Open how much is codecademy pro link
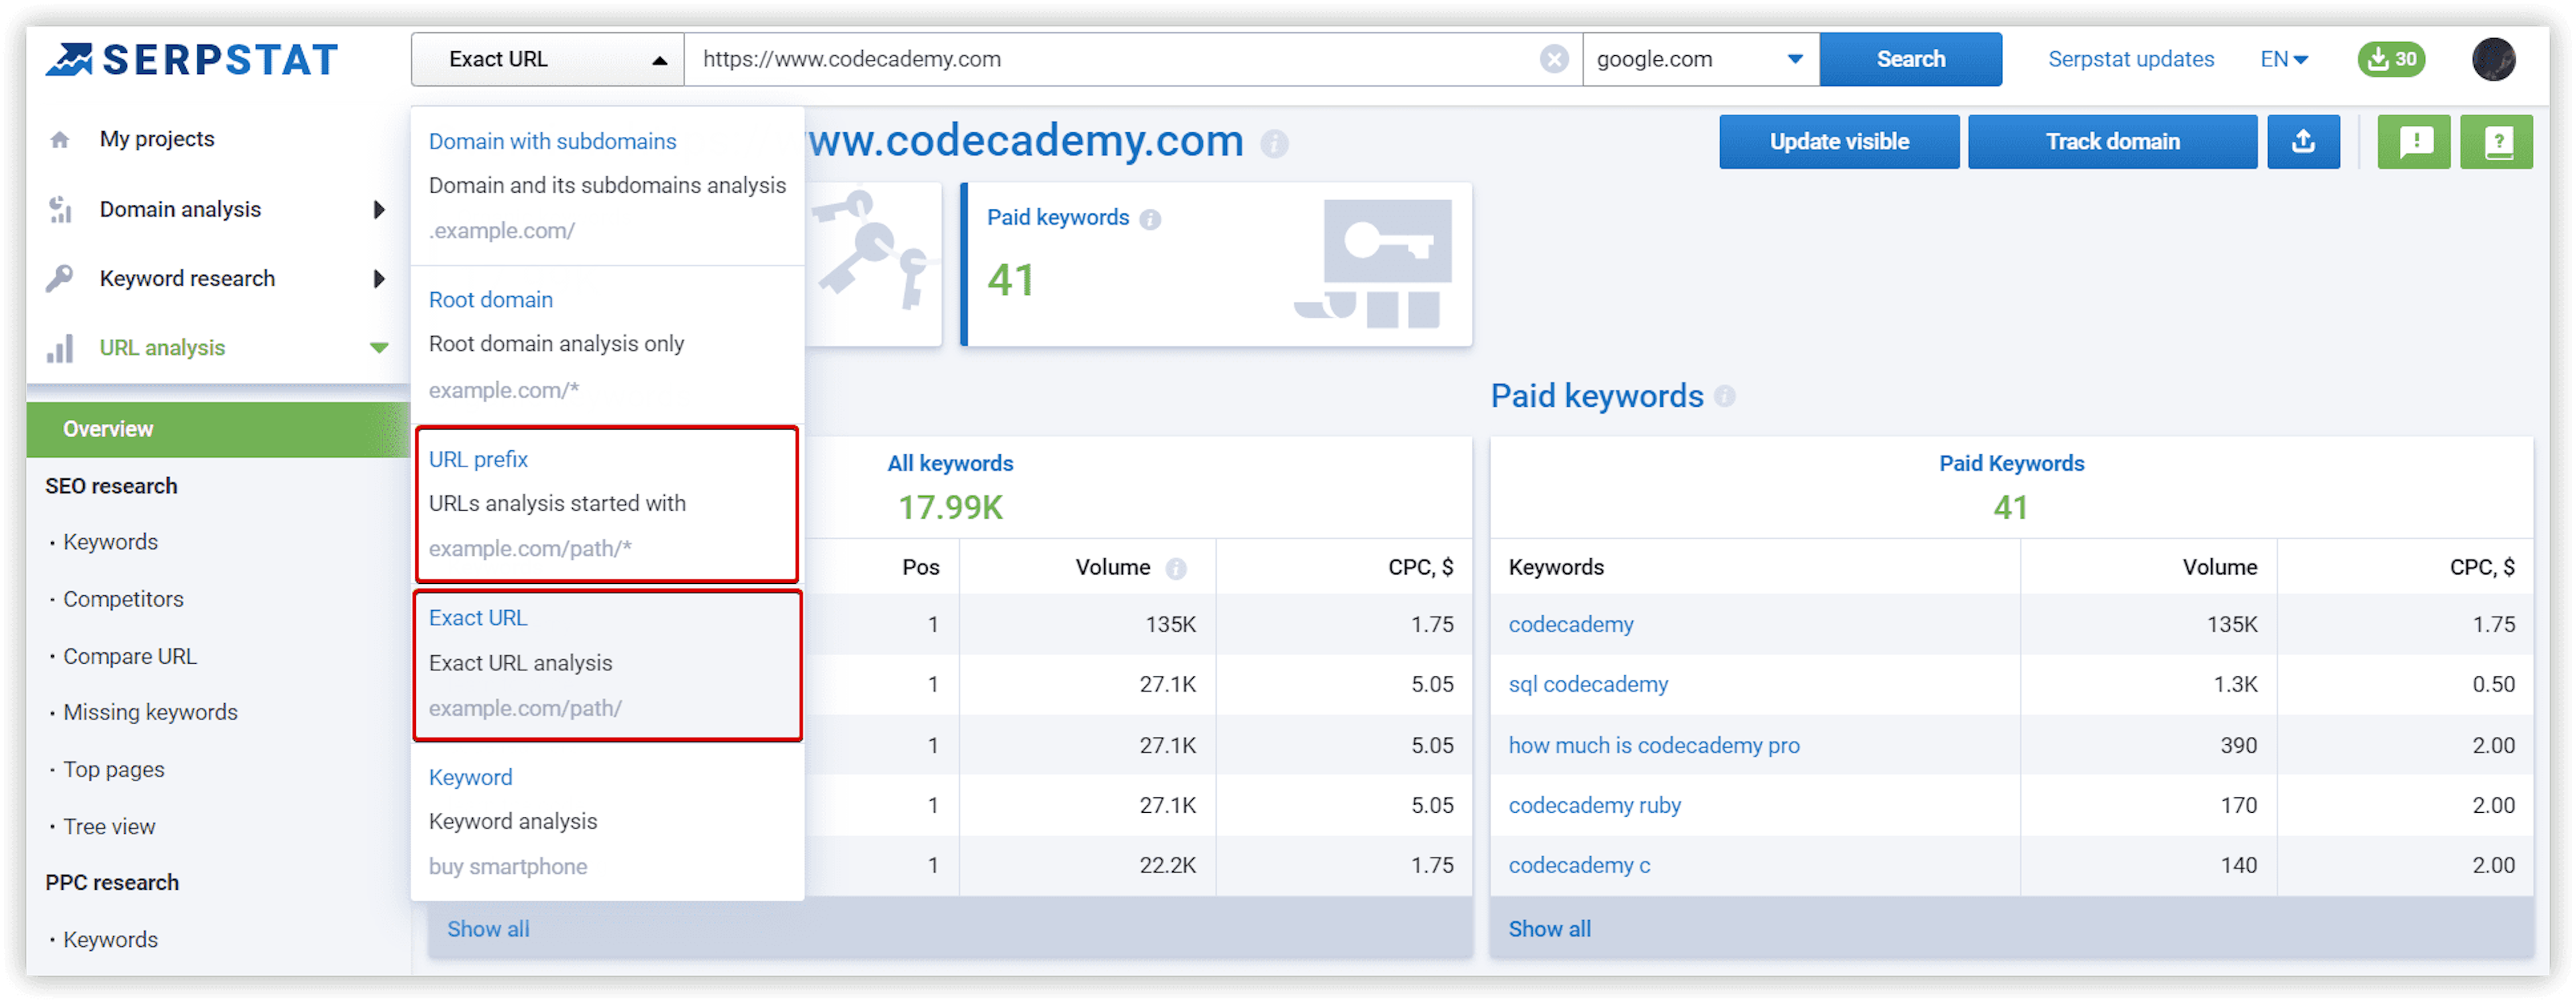 1653,746
